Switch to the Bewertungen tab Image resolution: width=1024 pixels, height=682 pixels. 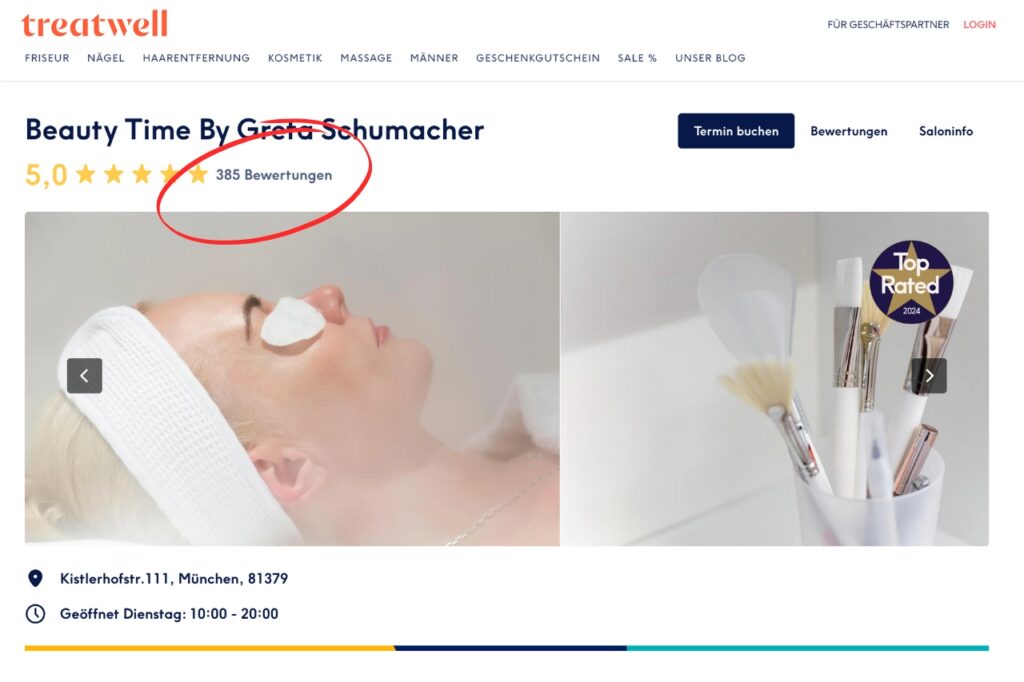point(849,131)
